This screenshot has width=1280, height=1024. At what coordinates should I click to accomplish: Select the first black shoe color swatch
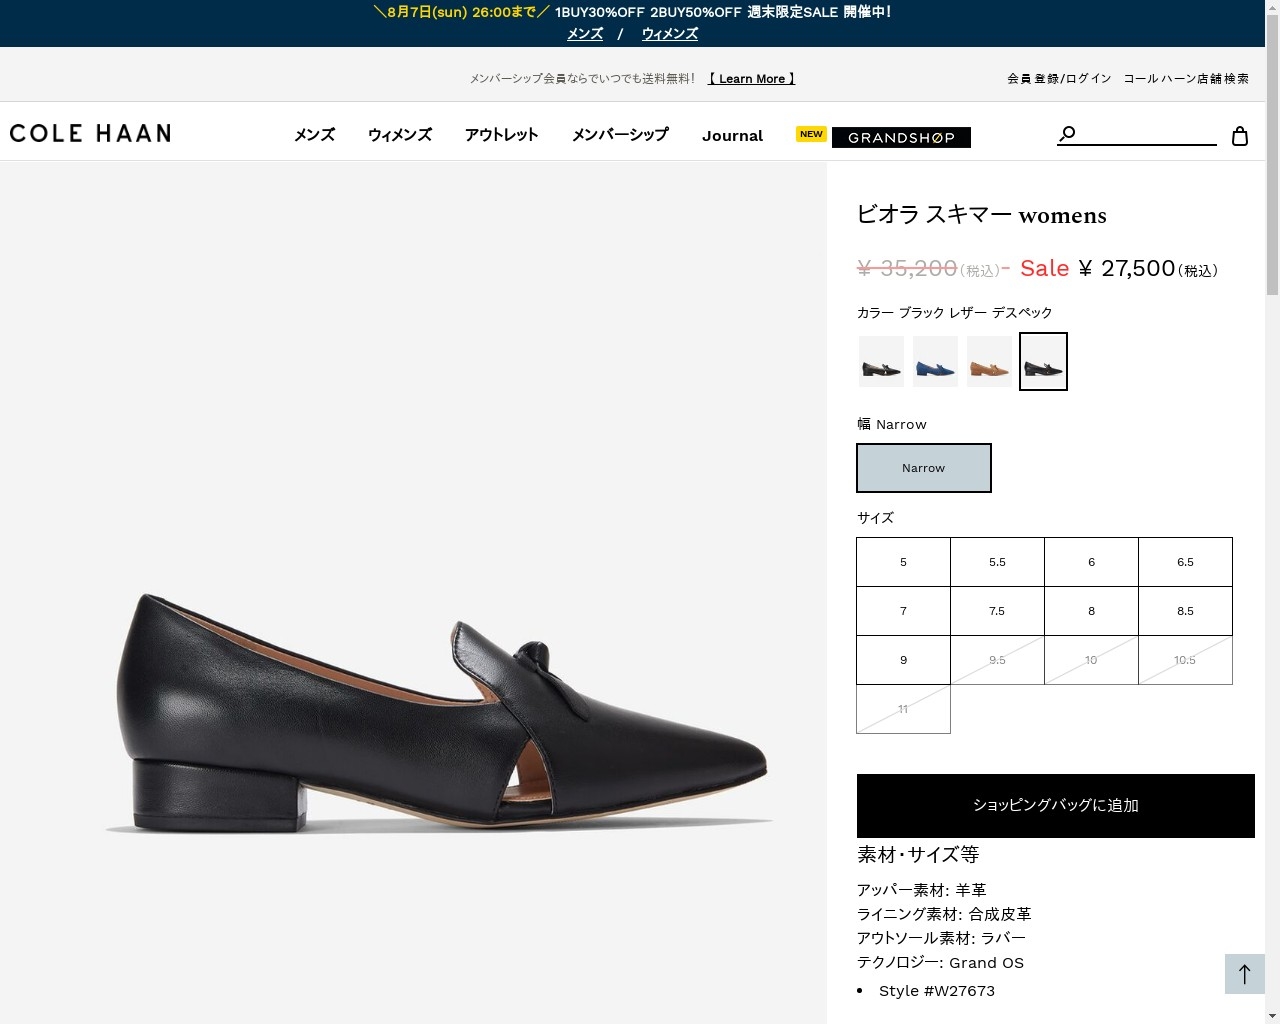pyautogui.click(x=881, y=361)
